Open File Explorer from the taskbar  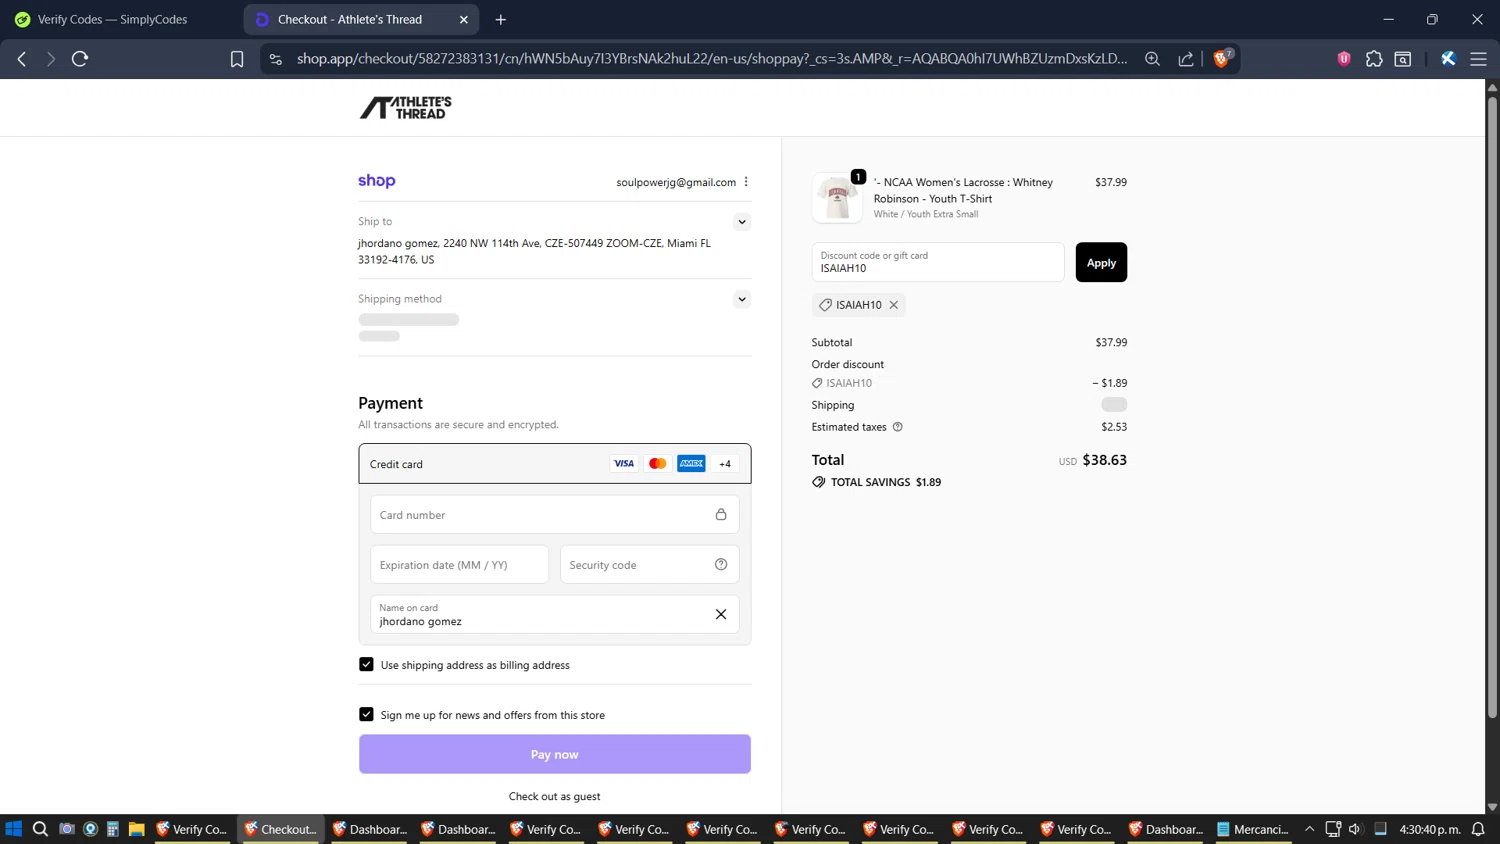click(137, 829)
